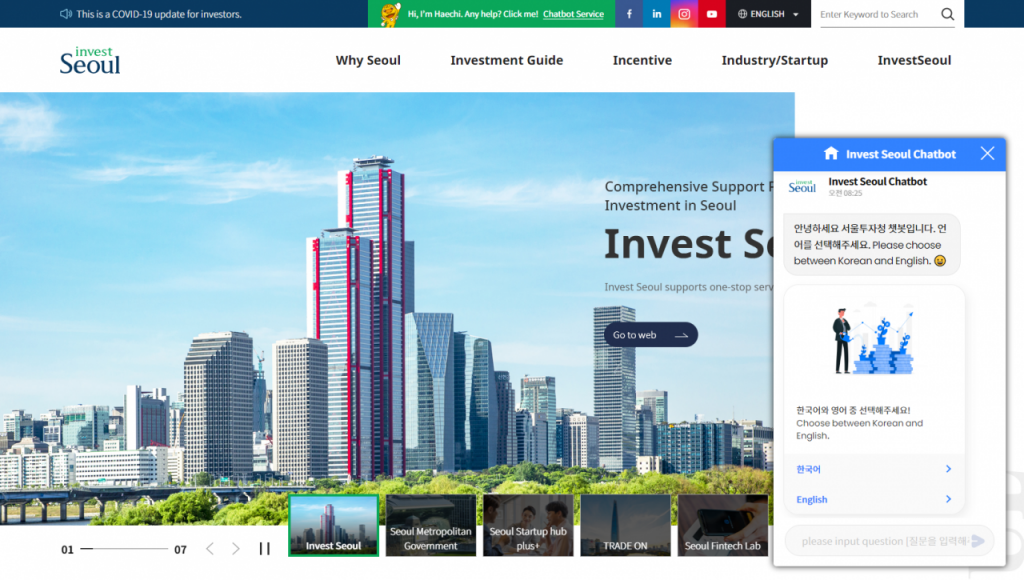Image resolution: width=1024 pixels, height=580 pixels.
Task: Open the Facebook social icon
Action: (x=629, y=14)
